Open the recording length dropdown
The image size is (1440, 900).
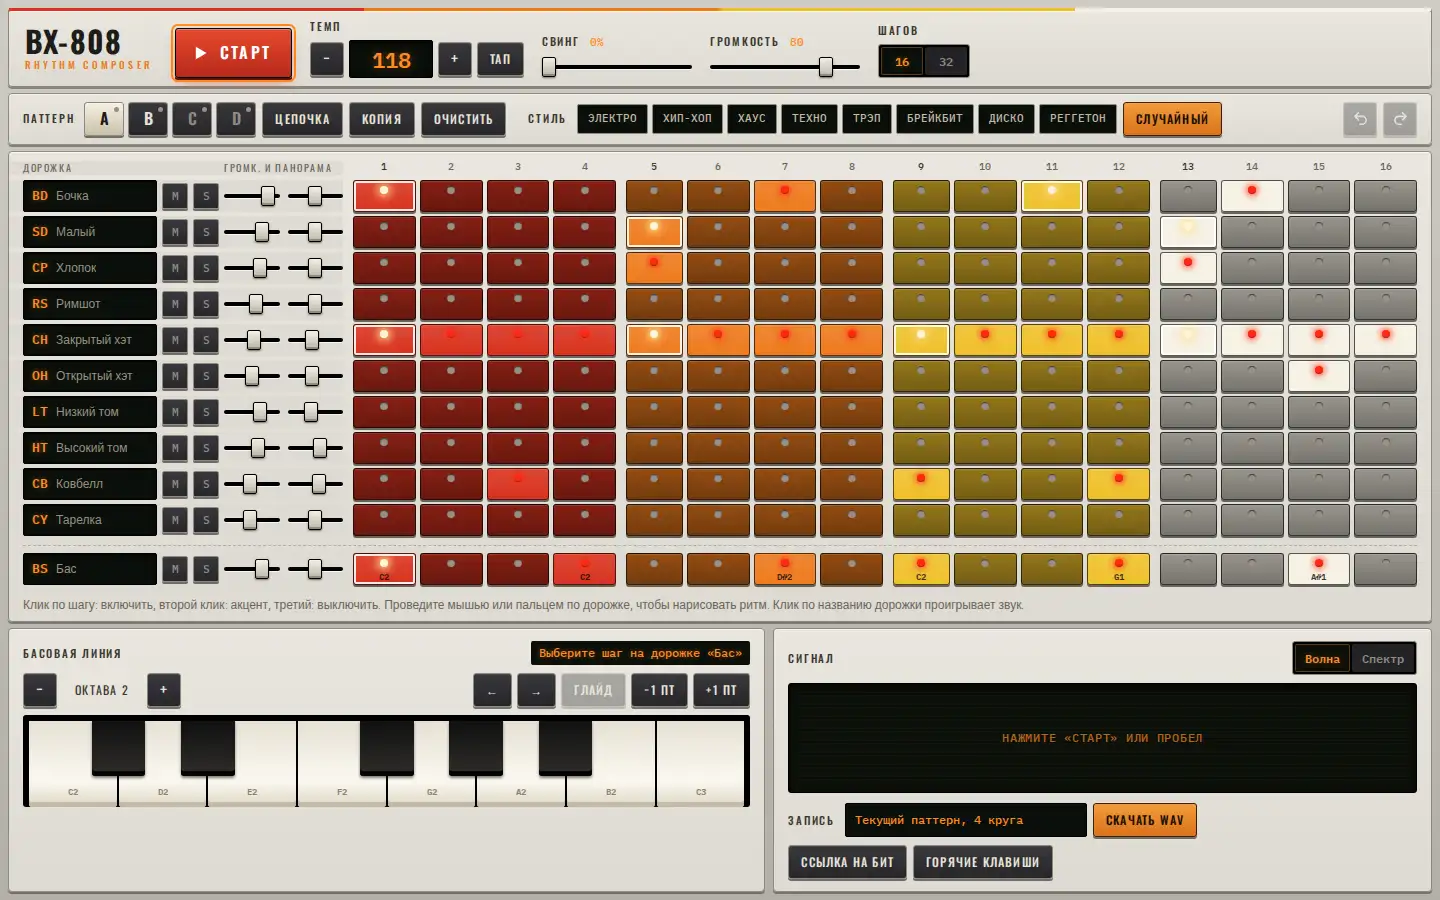click(966, 820)
